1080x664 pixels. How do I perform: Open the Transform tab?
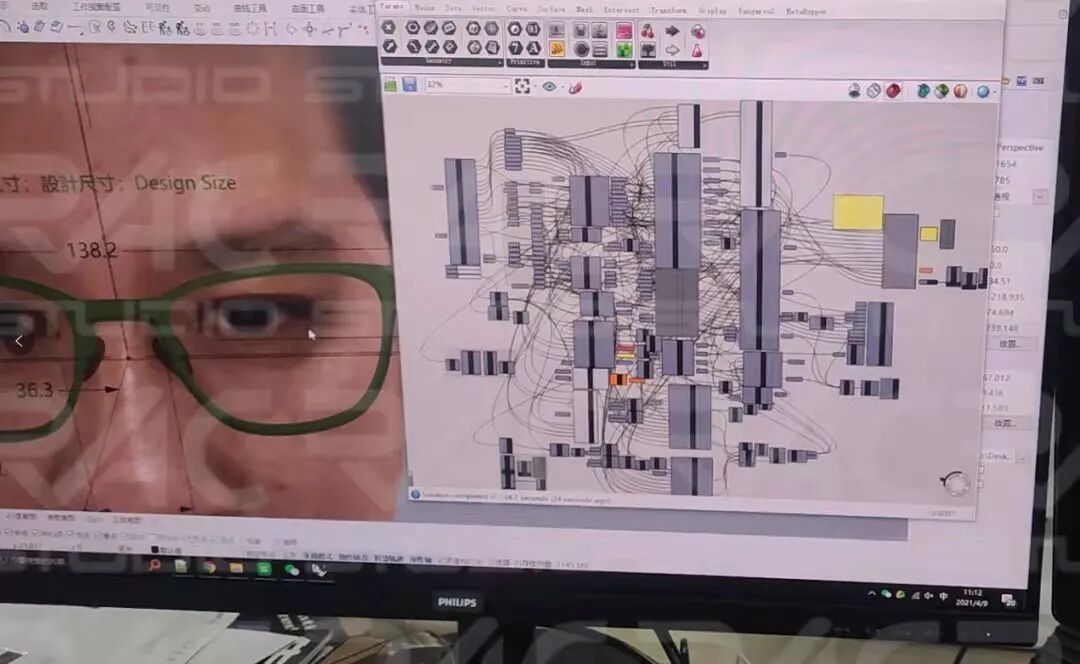[x=668, y=10]
